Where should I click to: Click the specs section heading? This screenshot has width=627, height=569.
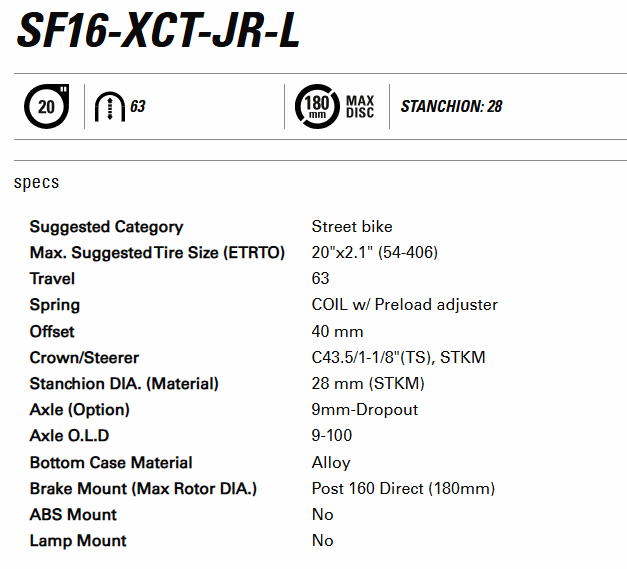click(x=37, y=183)
